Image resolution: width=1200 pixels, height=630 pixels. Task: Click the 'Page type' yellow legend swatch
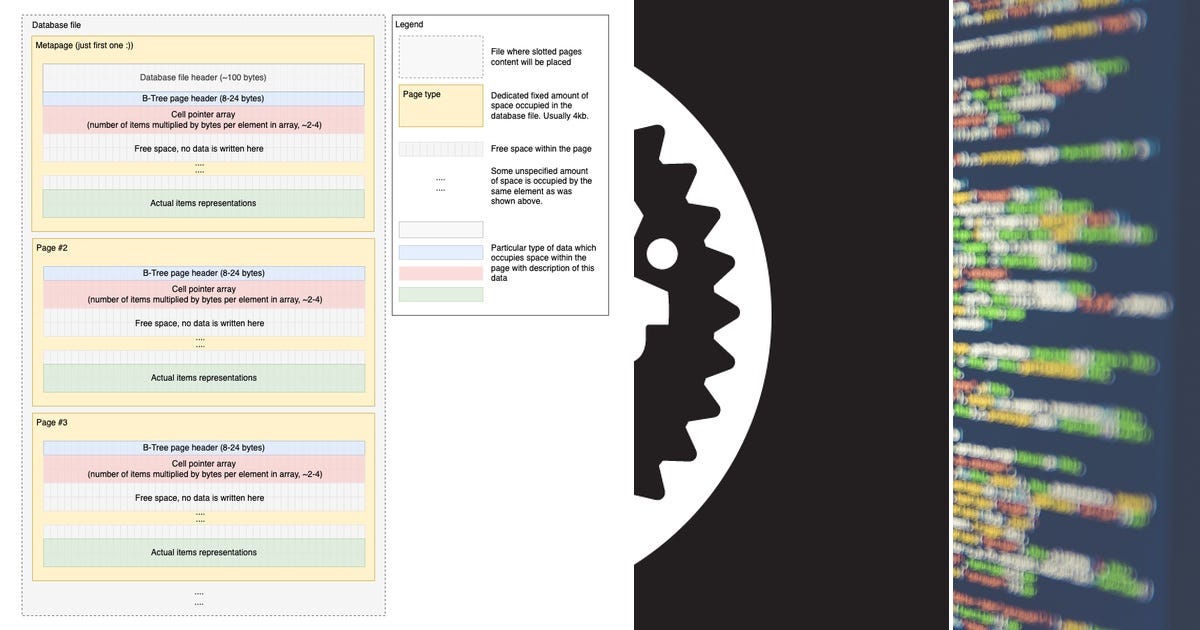click(x=440, y=105)
